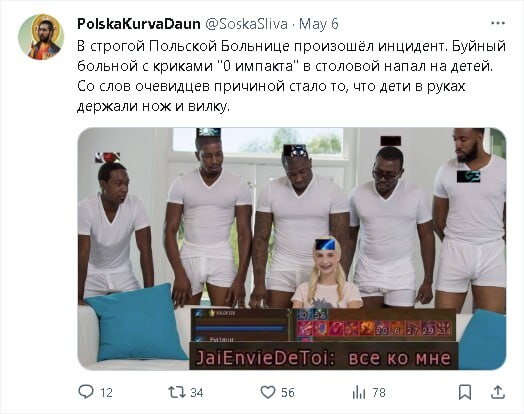The image size is (524, 414).
Task: Click the 12 replies count
Action: click(106, 392)
